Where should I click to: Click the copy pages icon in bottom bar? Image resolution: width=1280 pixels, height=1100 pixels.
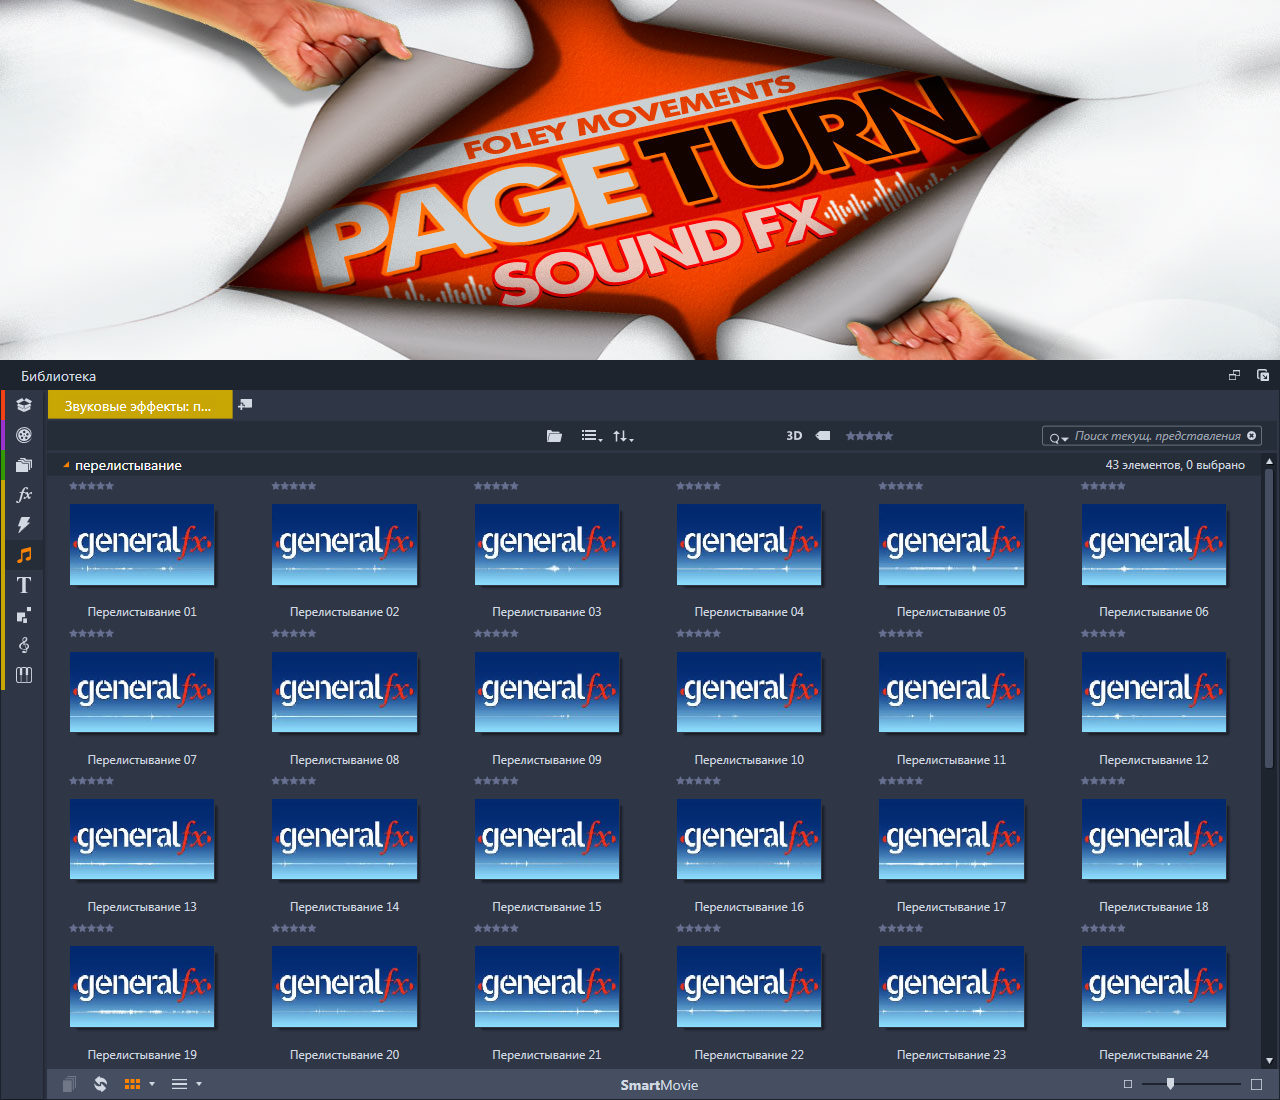[69, 1084]
